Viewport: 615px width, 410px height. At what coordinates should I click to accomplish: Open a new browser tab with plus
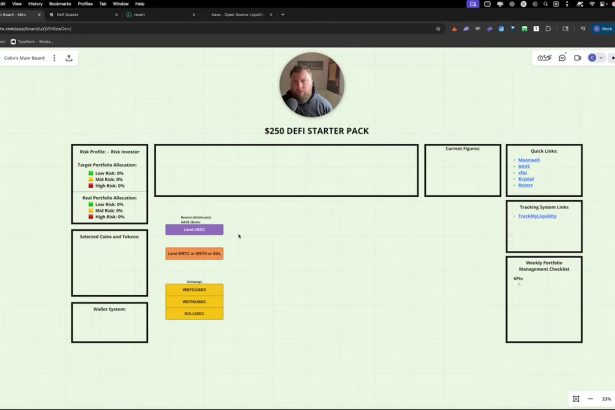click(x=282, y=15)
